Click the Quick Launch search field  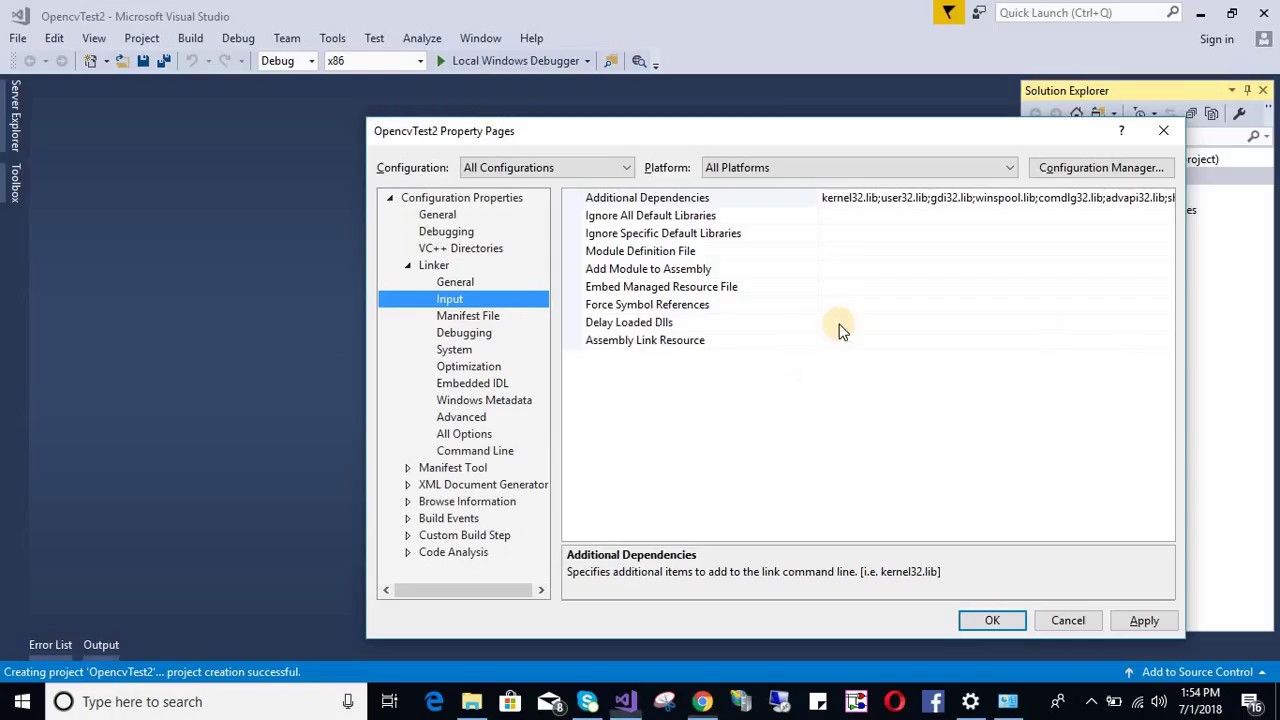click(x=1088, y=13)
